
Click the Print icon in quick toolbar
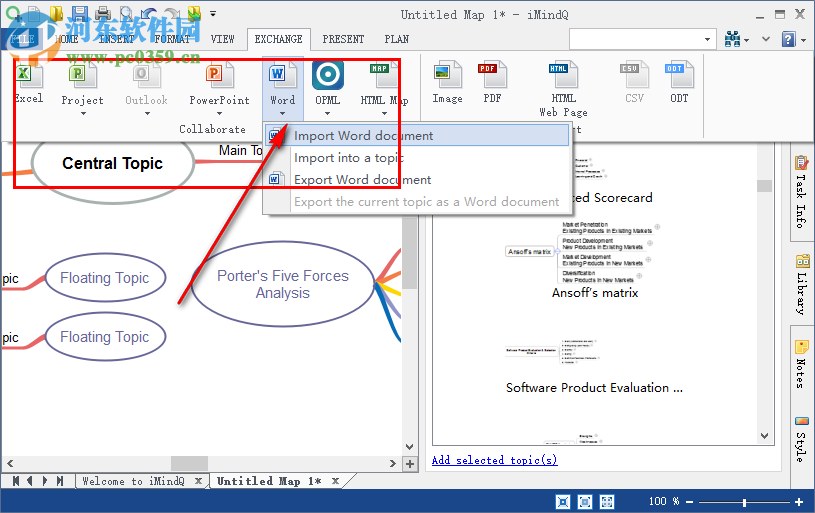tap(102, 14)
